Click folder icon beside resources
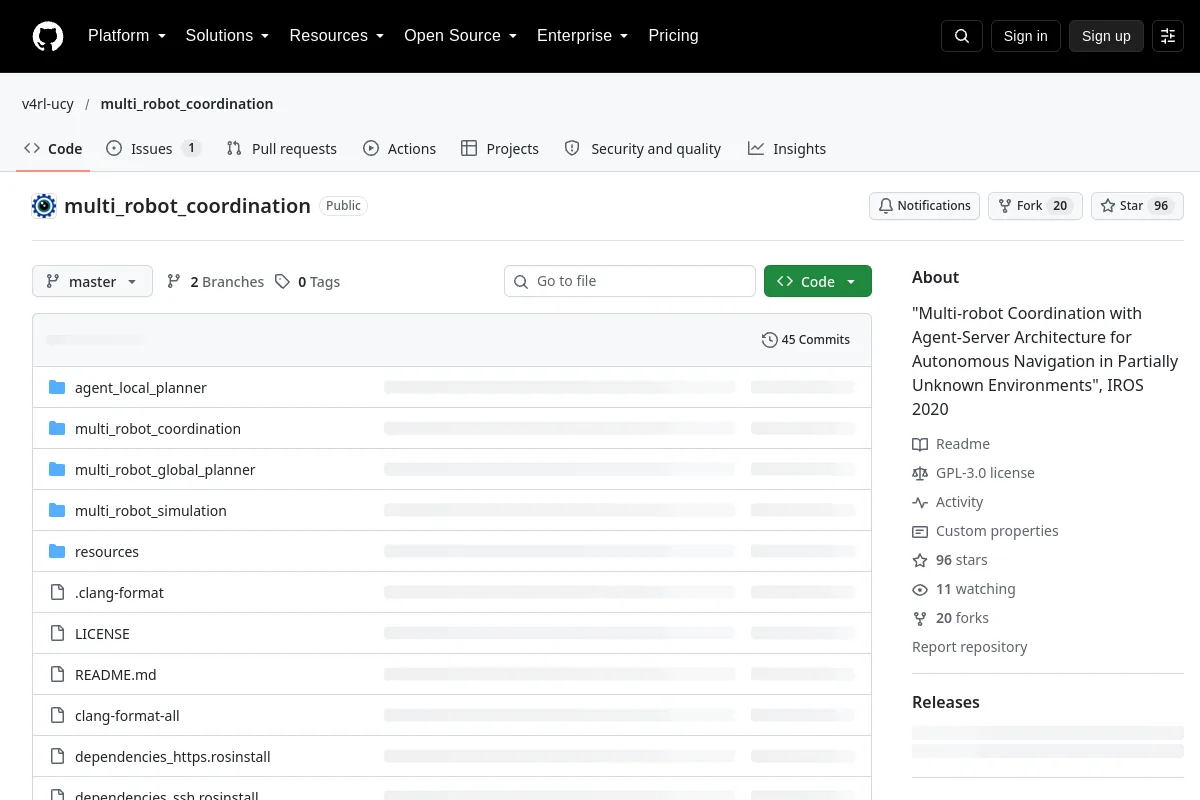The height and width of the screenshot is (800, 1200). (57, 552)
